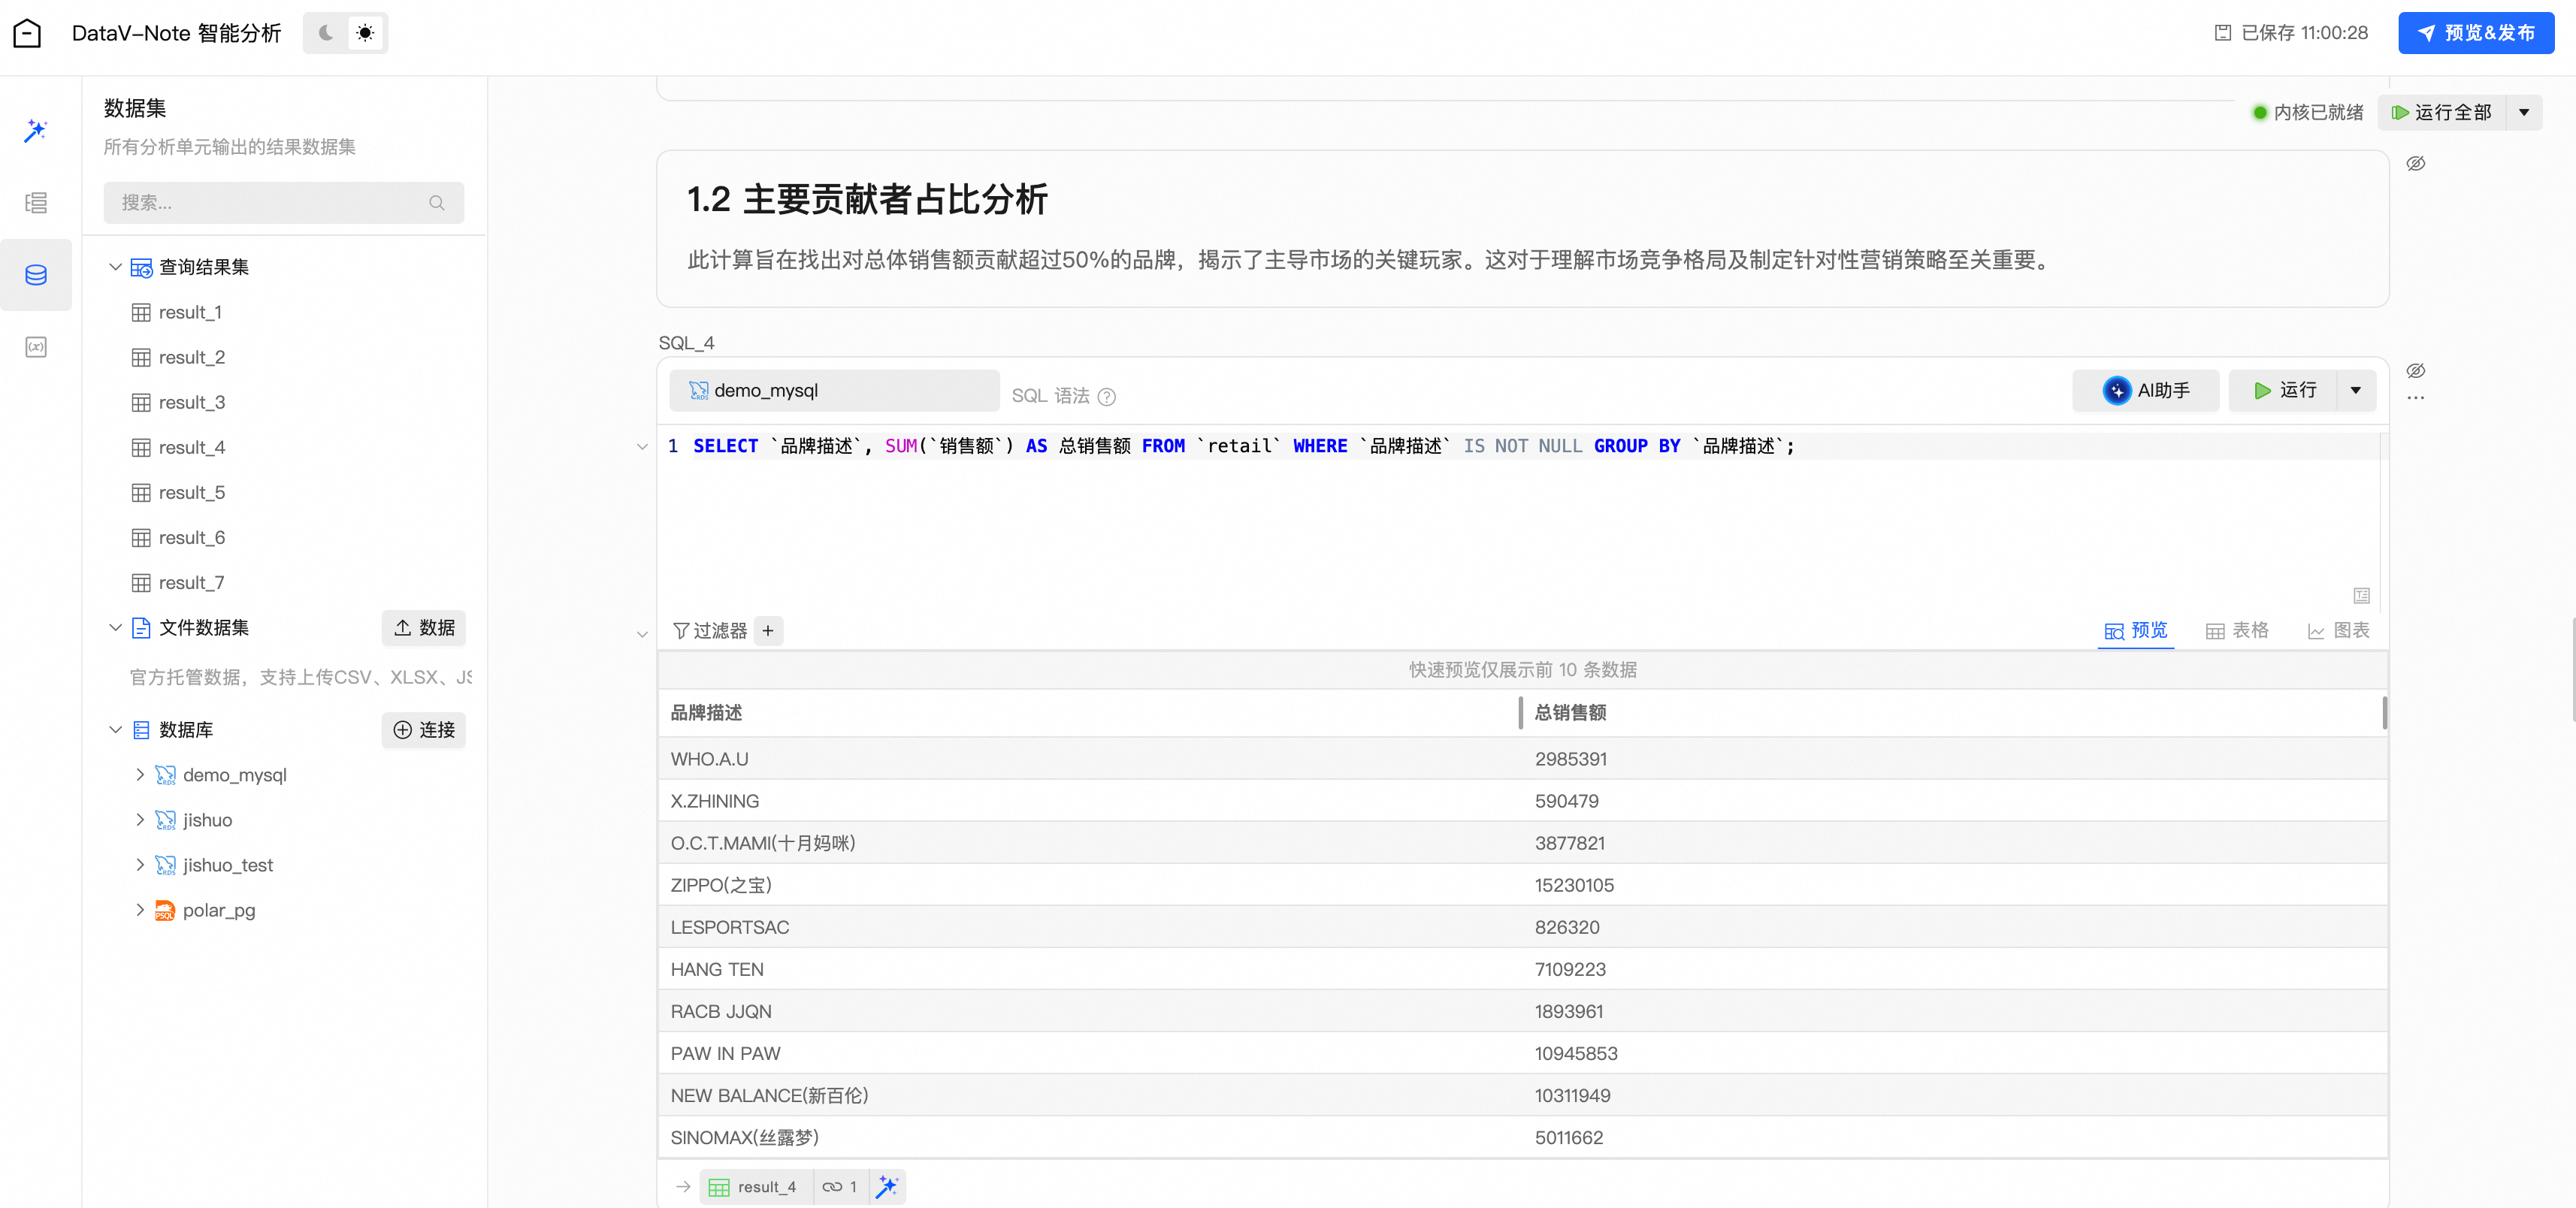Click the 预览&发布 button
The image size is (2576, 1208).
tap(2475, 33)
